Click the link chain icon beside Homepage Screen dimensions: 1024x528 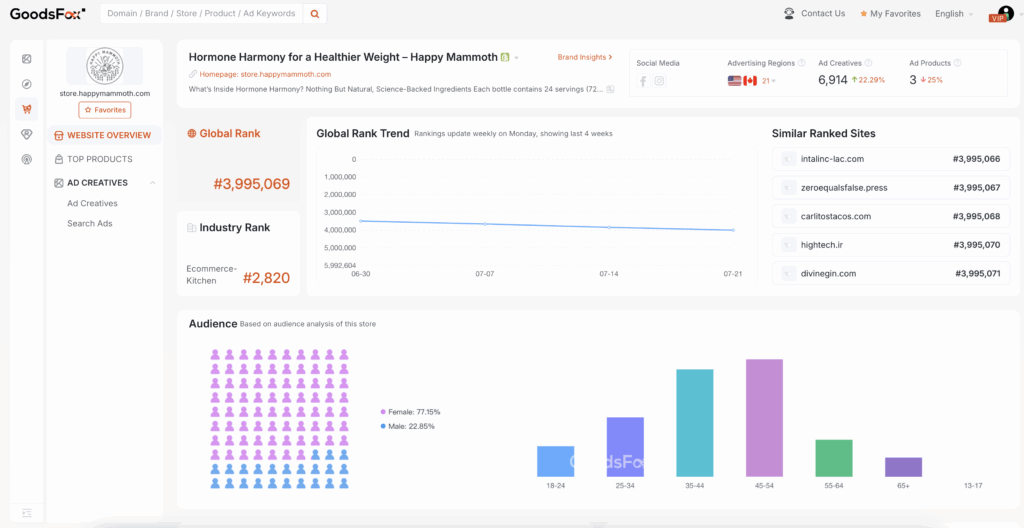(193, 74)
